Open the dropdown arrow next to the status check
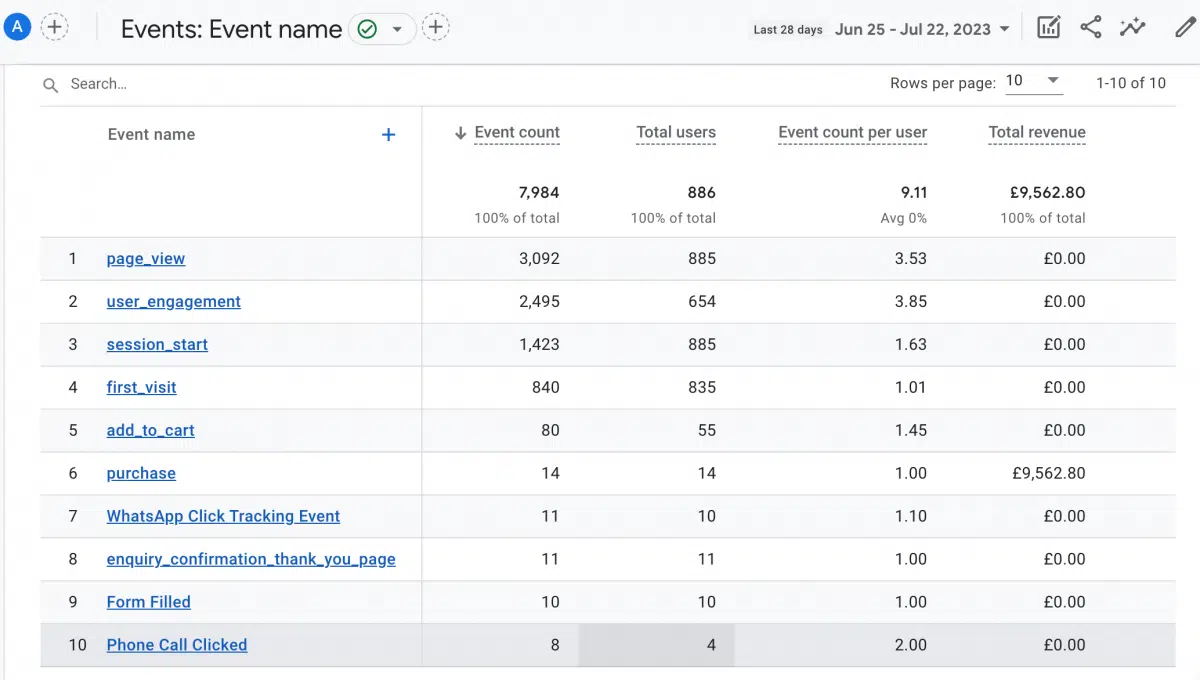The height and width of the screenshot is (680, 1200). [397, 29]
